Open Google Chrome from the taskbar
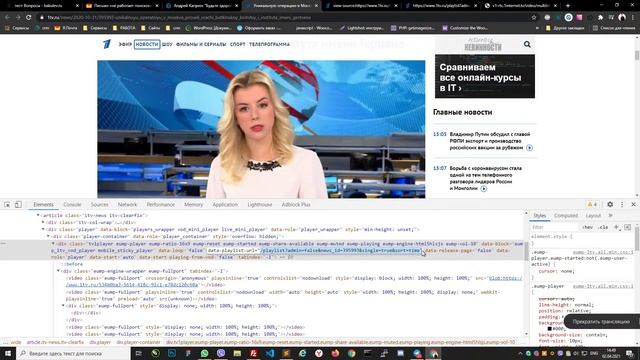 click(351, 353)
